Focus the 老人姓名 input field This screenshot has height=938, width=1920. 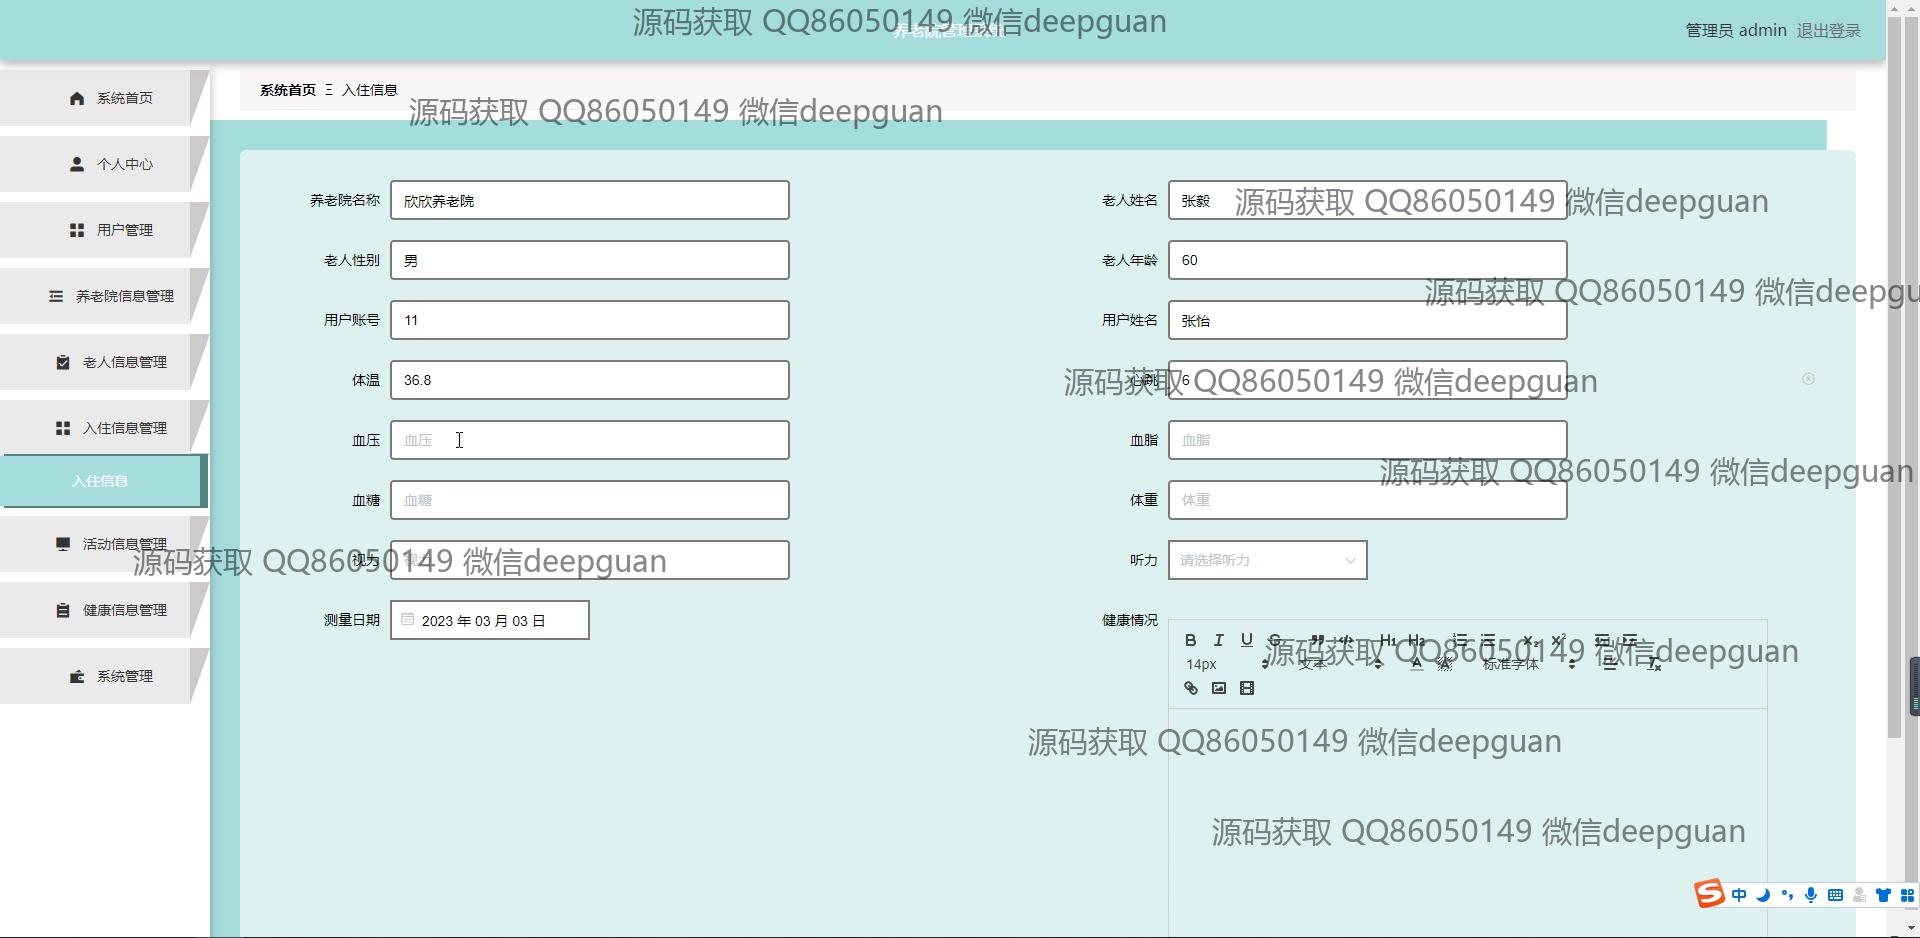(x=1368, y=200)
